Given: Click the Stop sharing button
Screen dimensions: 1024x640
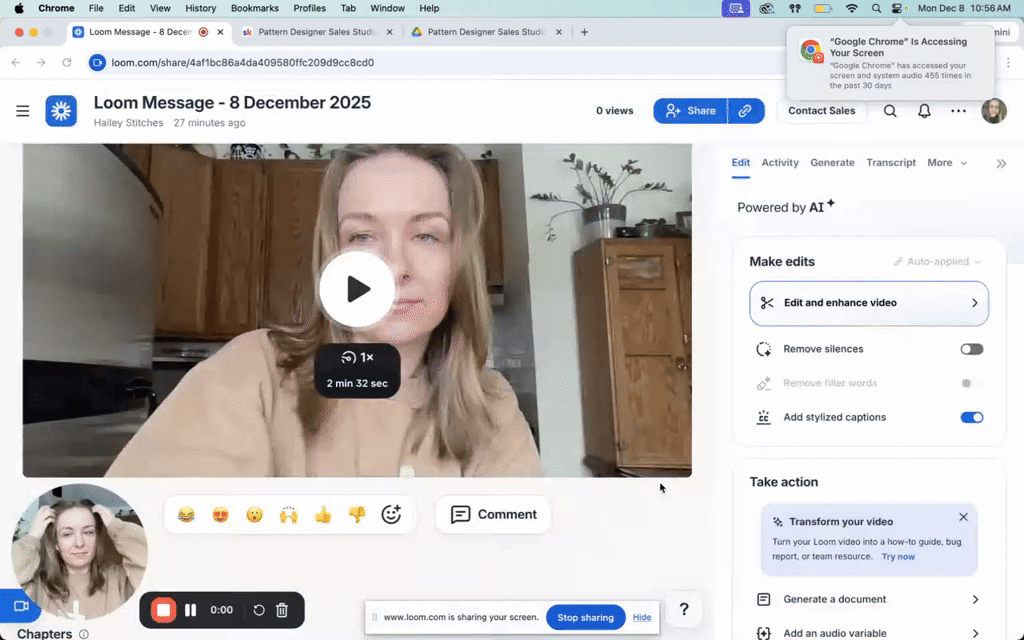Looking at the screenshot, I should (585, 617).
